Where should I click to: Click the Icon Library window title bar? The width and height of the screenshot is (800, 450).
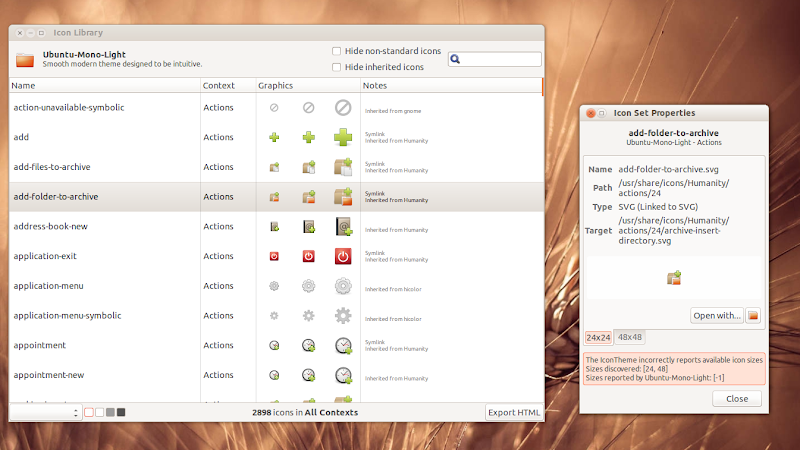(277, 33)
